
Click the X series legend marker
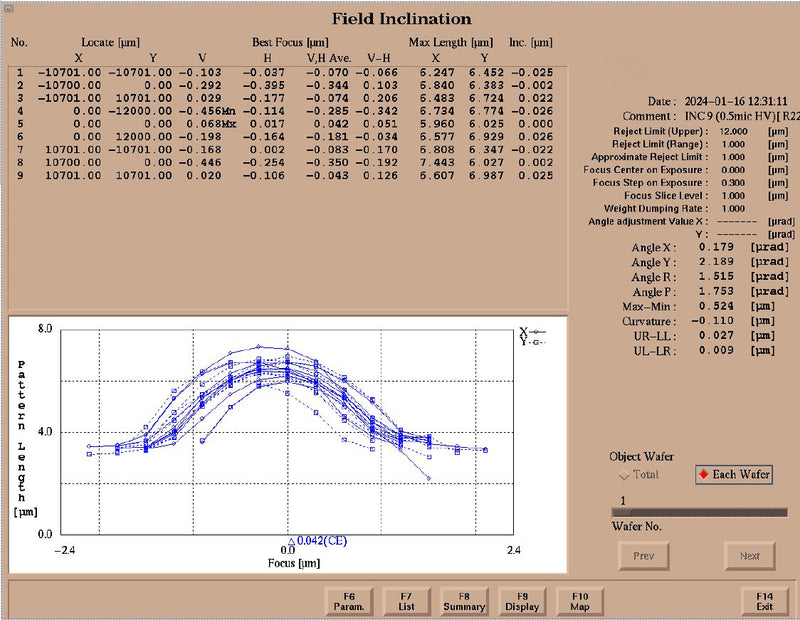click(x=536, y=331)
